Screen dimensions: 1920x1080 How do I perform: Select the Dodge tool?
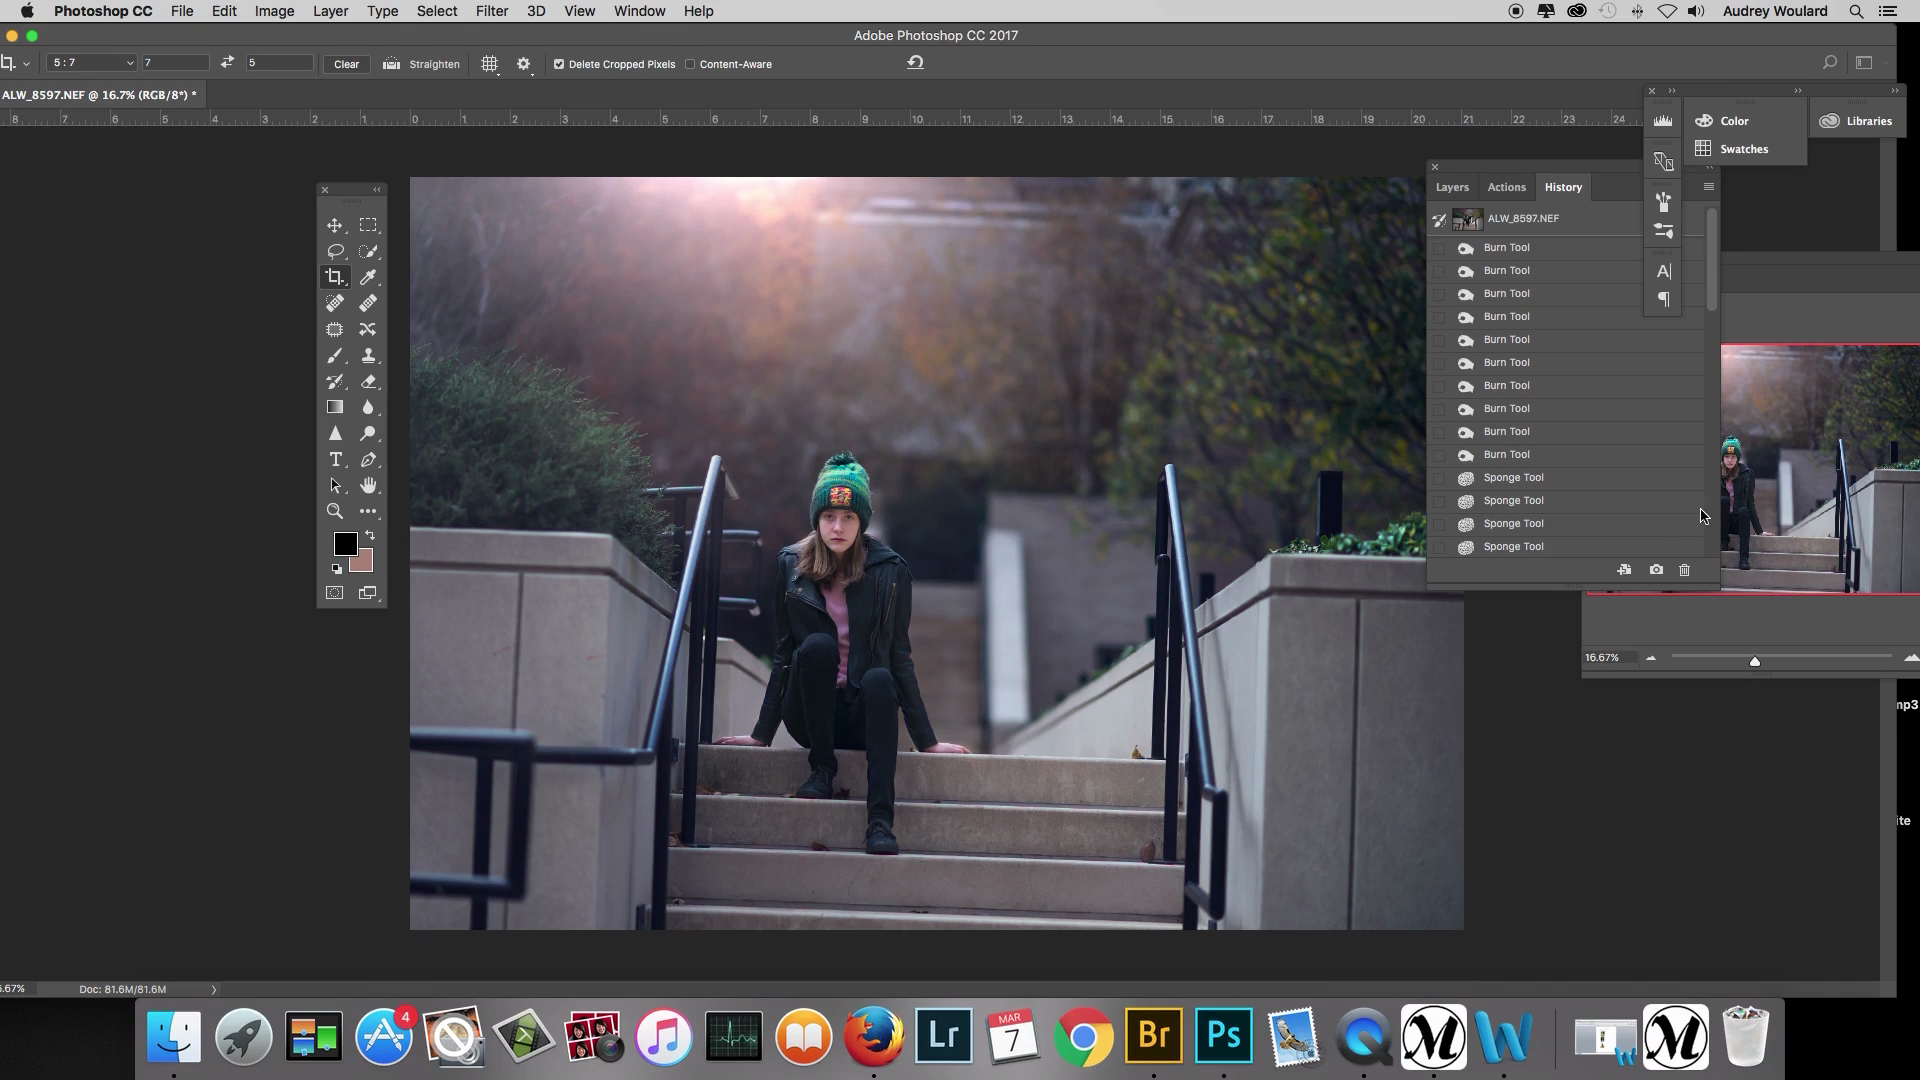click(368, 433)
